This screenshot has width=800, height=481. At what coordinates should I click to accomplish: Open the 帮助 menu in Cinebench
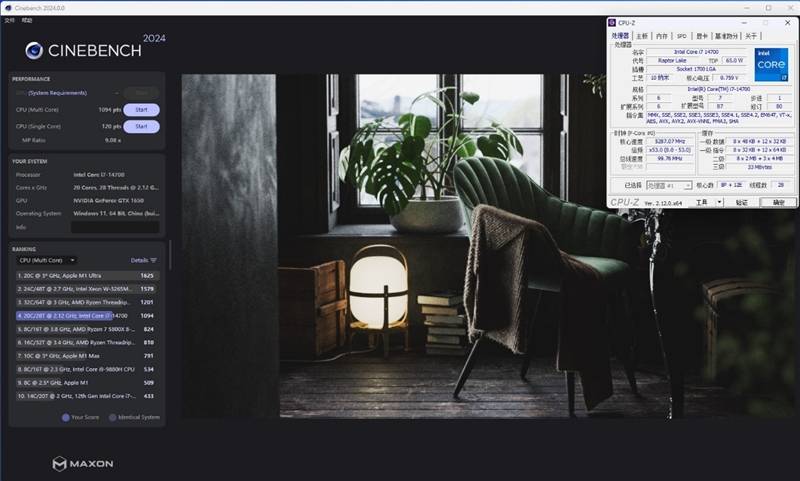click(27, 20)
